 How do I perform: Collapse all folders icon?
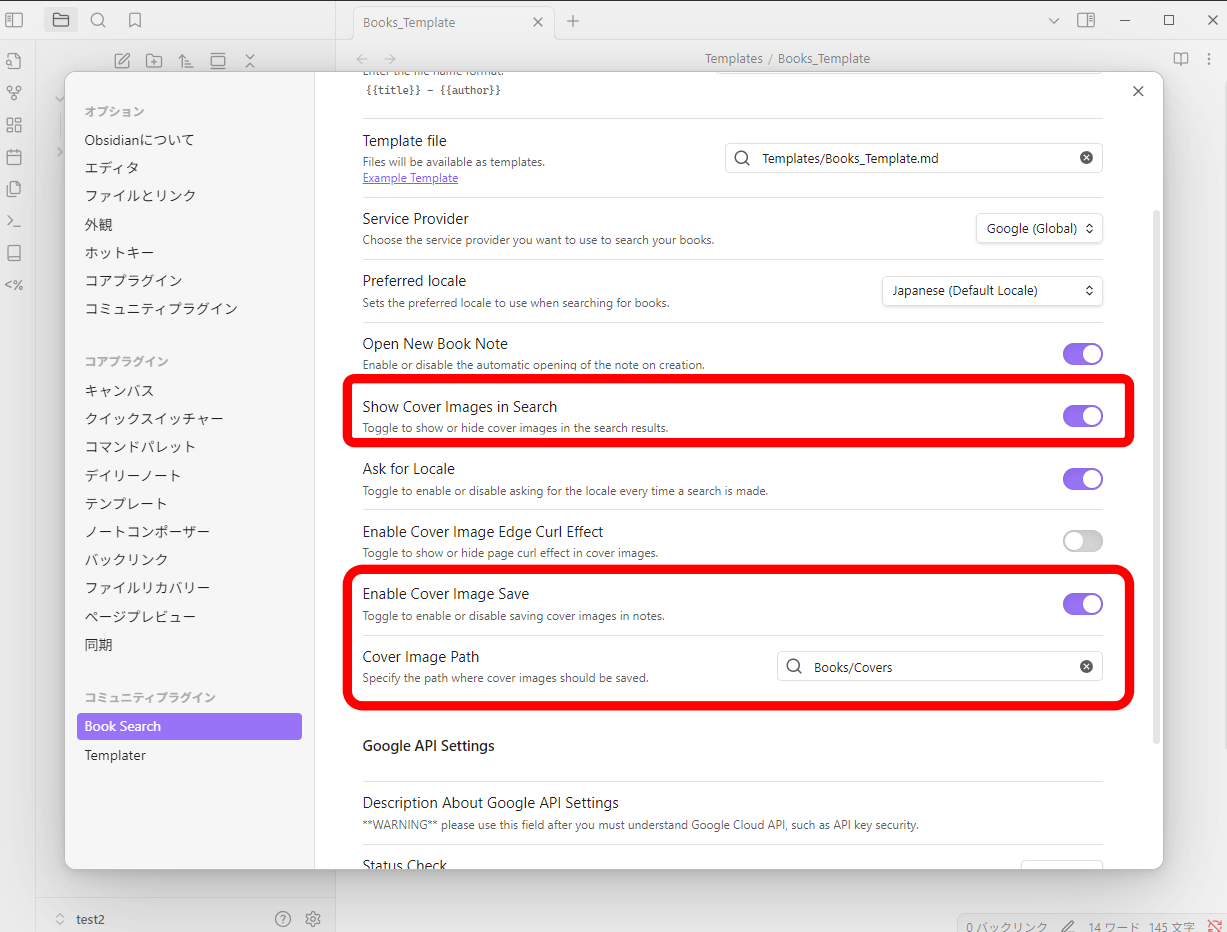250,61
